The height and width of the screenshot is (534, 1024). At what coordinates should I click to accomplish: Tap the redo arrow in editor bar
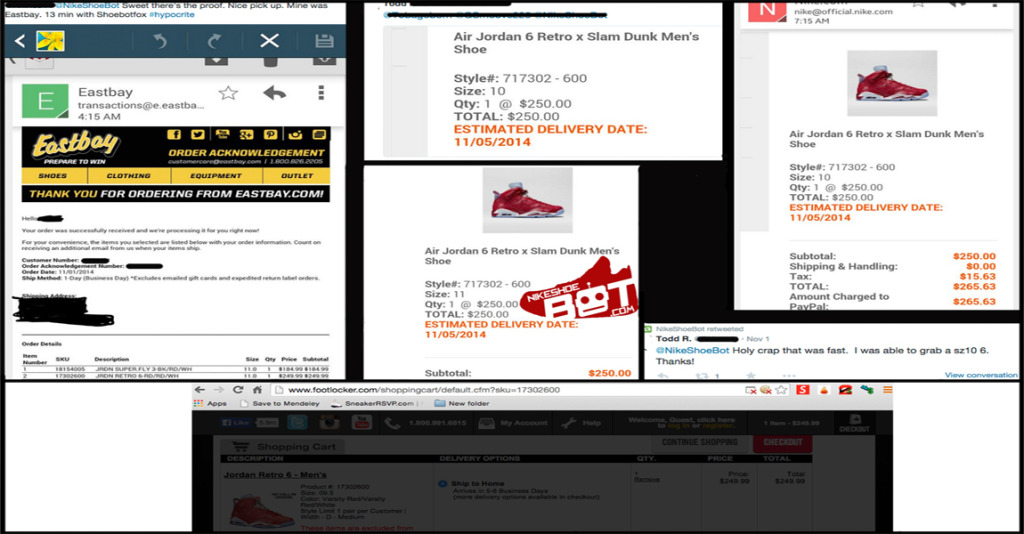pos(213,41)
